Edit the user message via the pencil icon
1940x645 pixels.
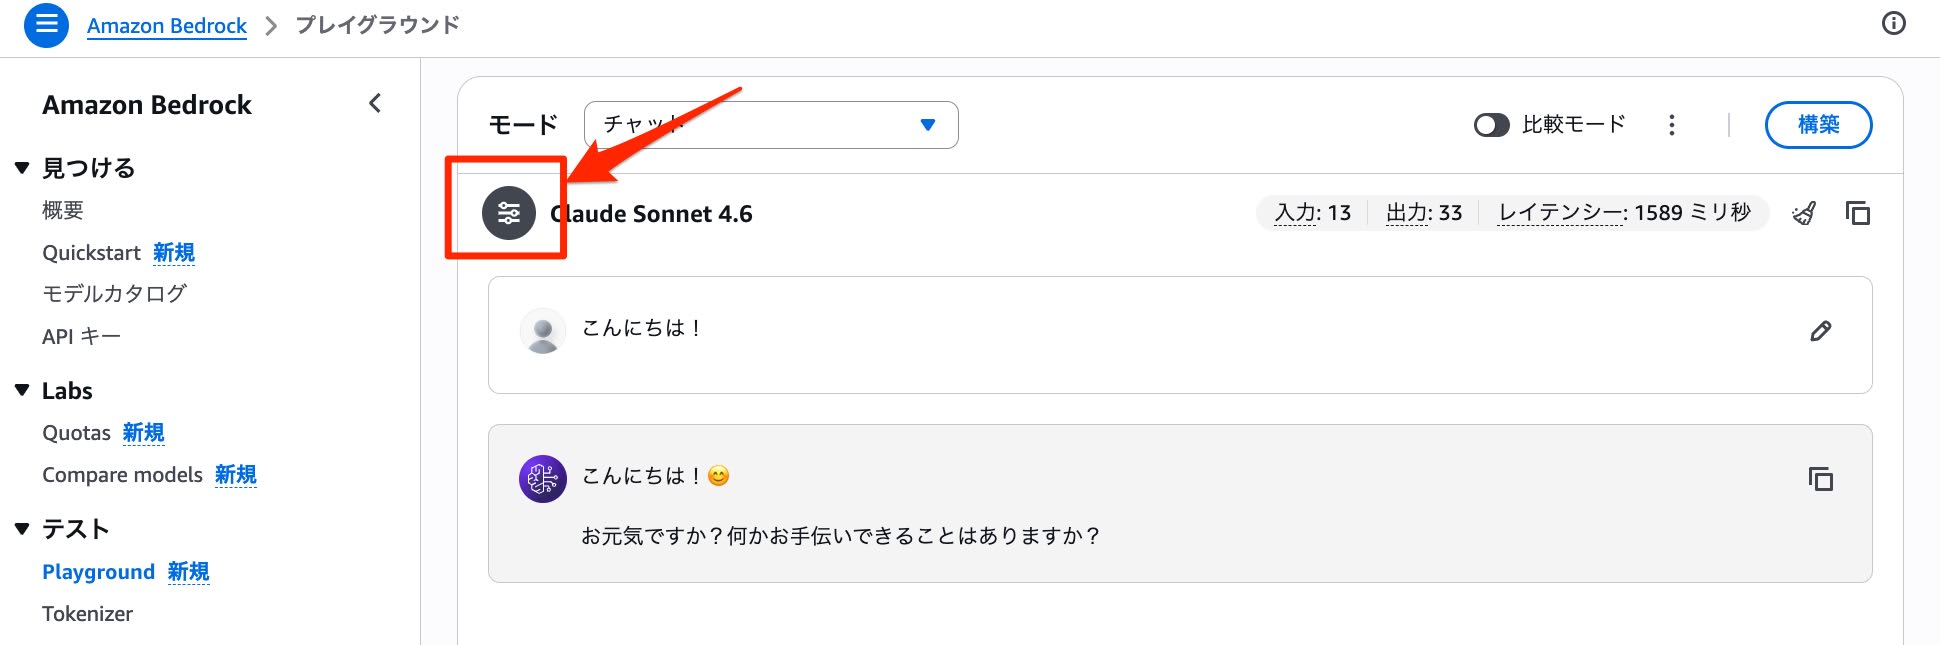(x=1821, y=330)
